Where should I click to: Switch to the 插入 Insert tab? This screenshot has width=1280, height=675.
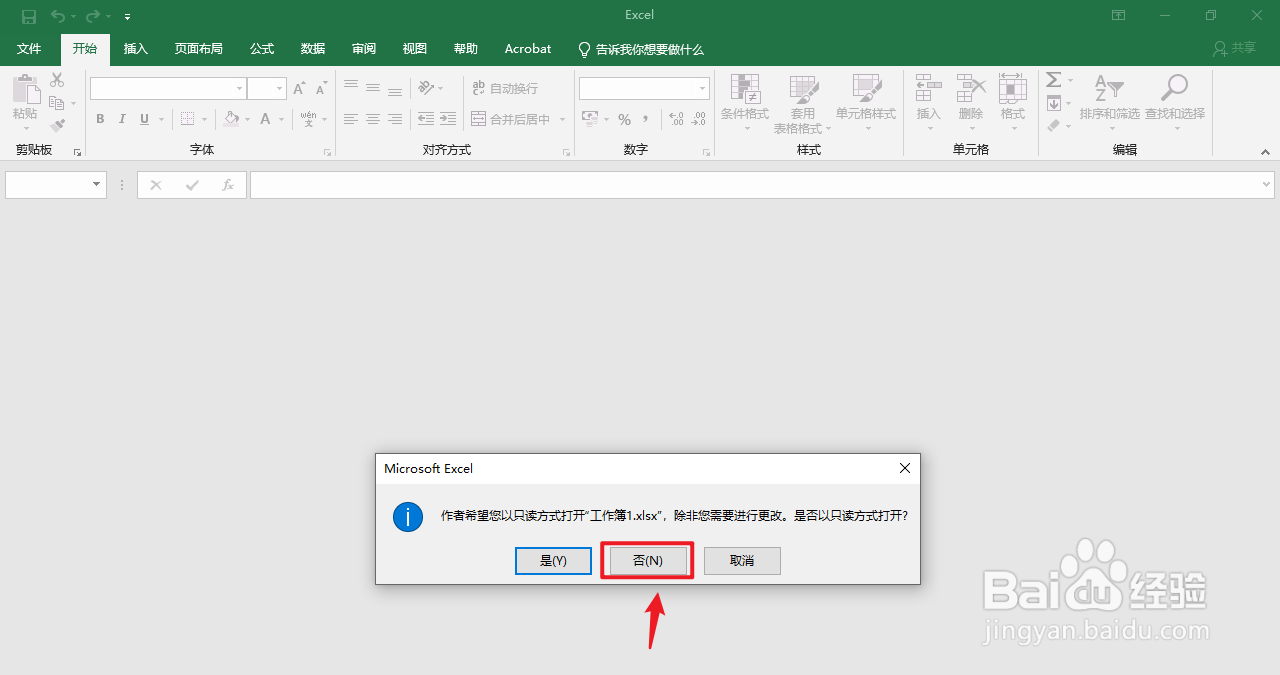(x=136, y=49)
